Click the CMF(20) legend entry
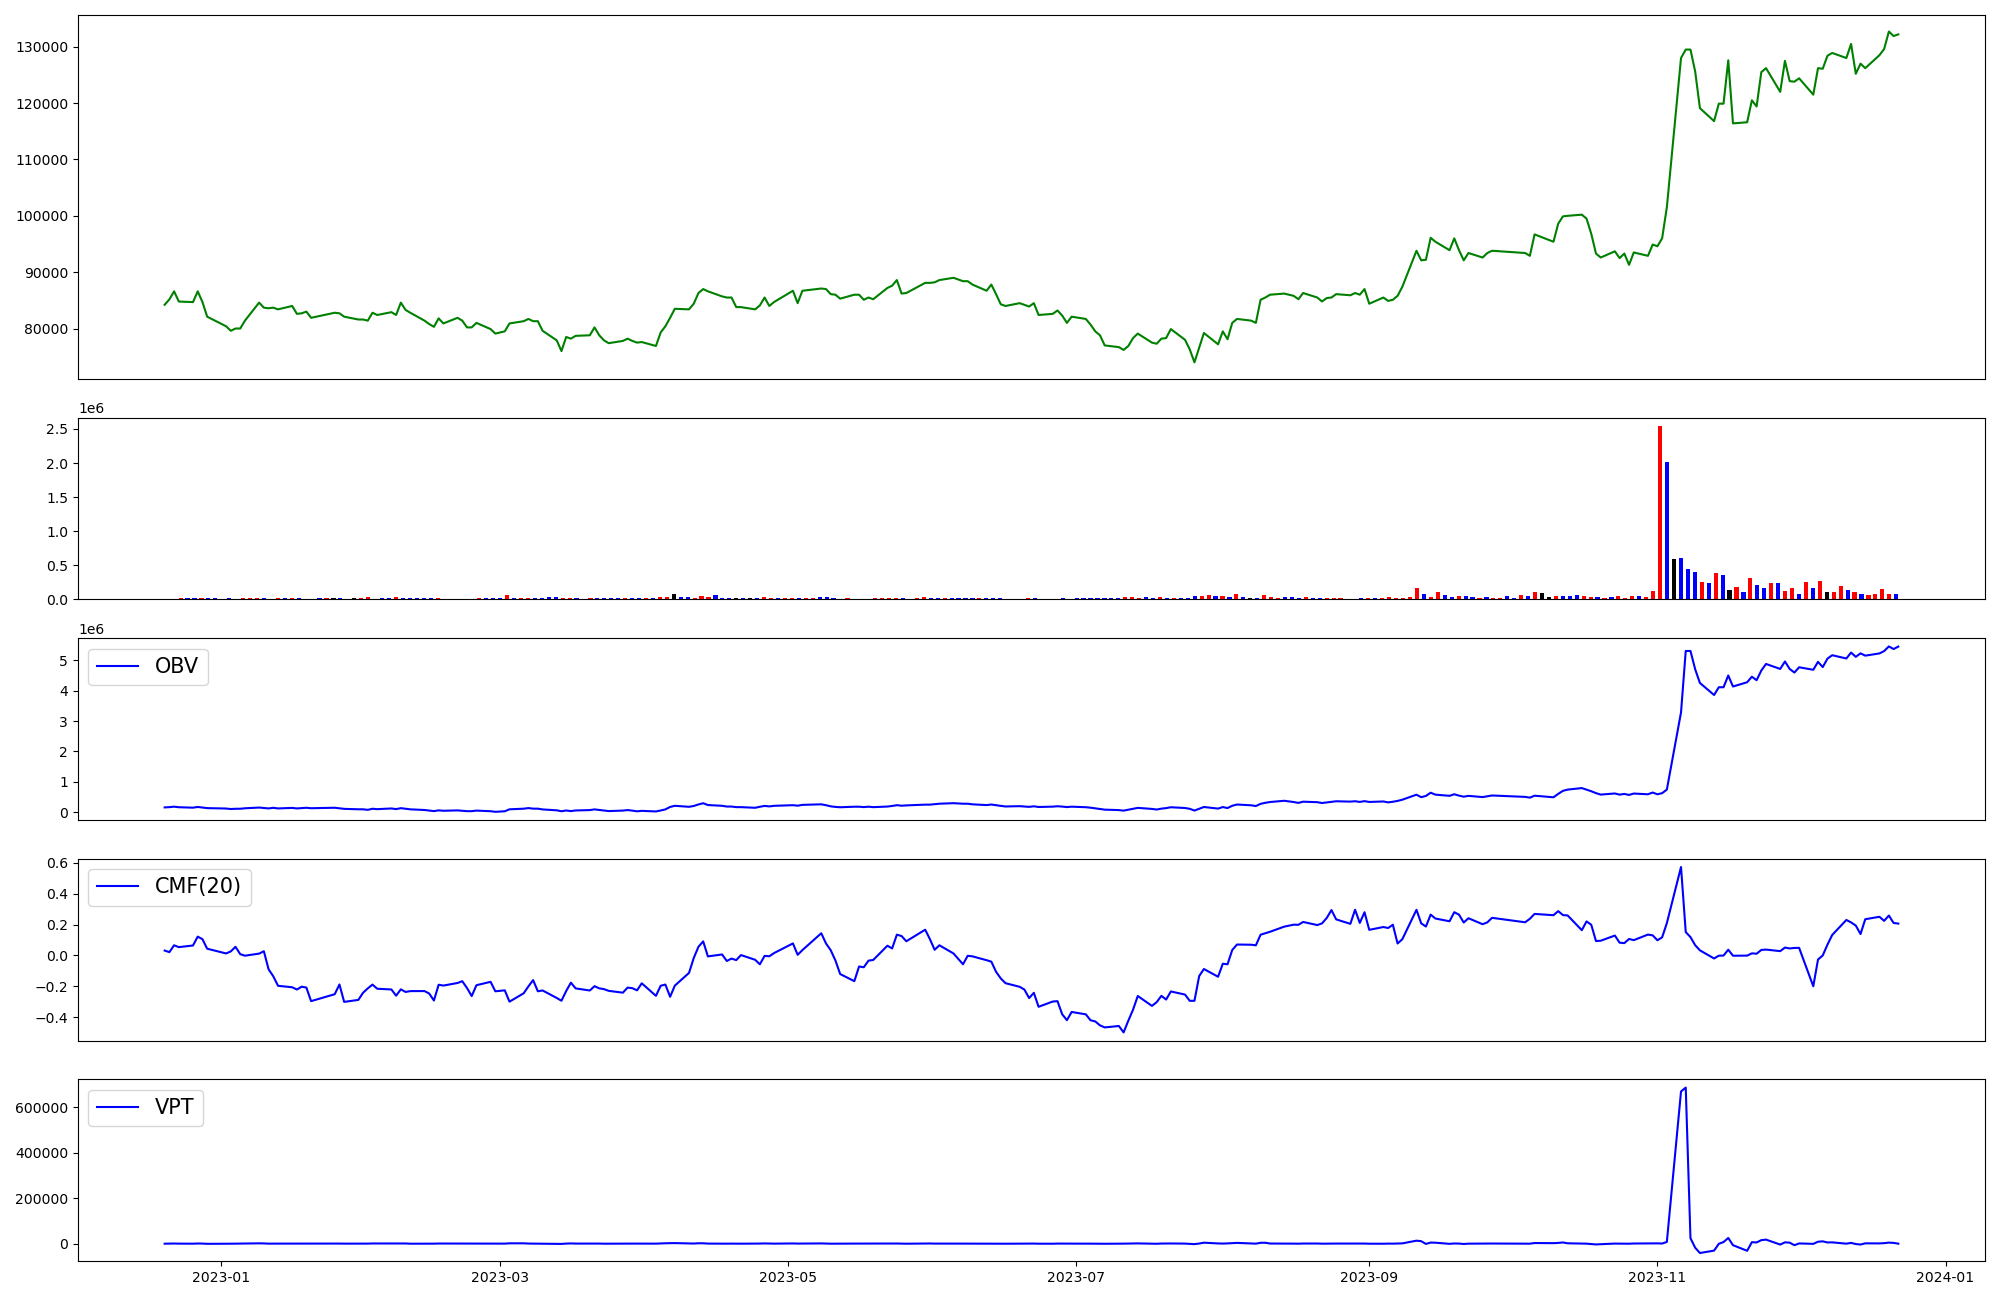Screen dimensions: 2000x1300 click(x=197, y=886)
